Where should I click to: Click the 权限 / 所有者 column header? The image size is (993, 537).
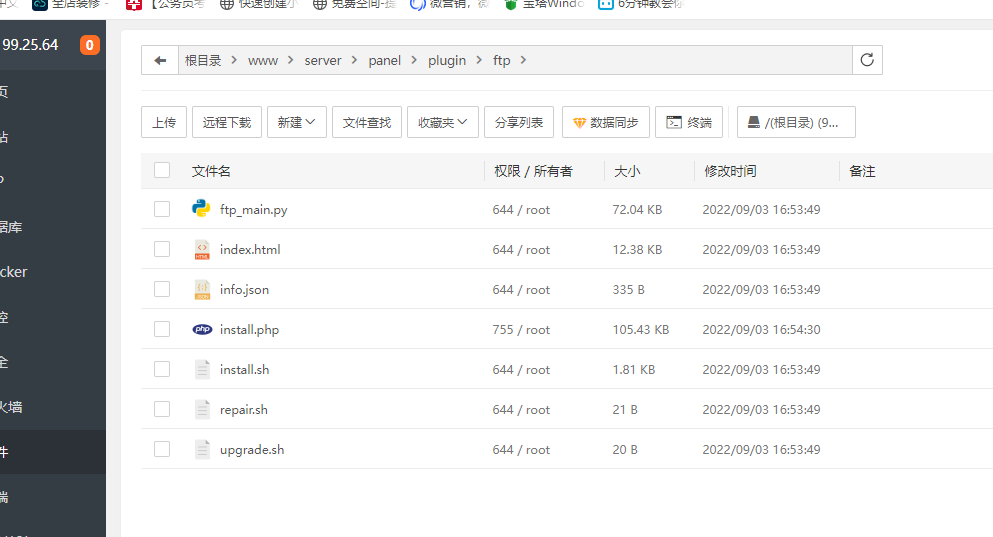pos(533,171)
